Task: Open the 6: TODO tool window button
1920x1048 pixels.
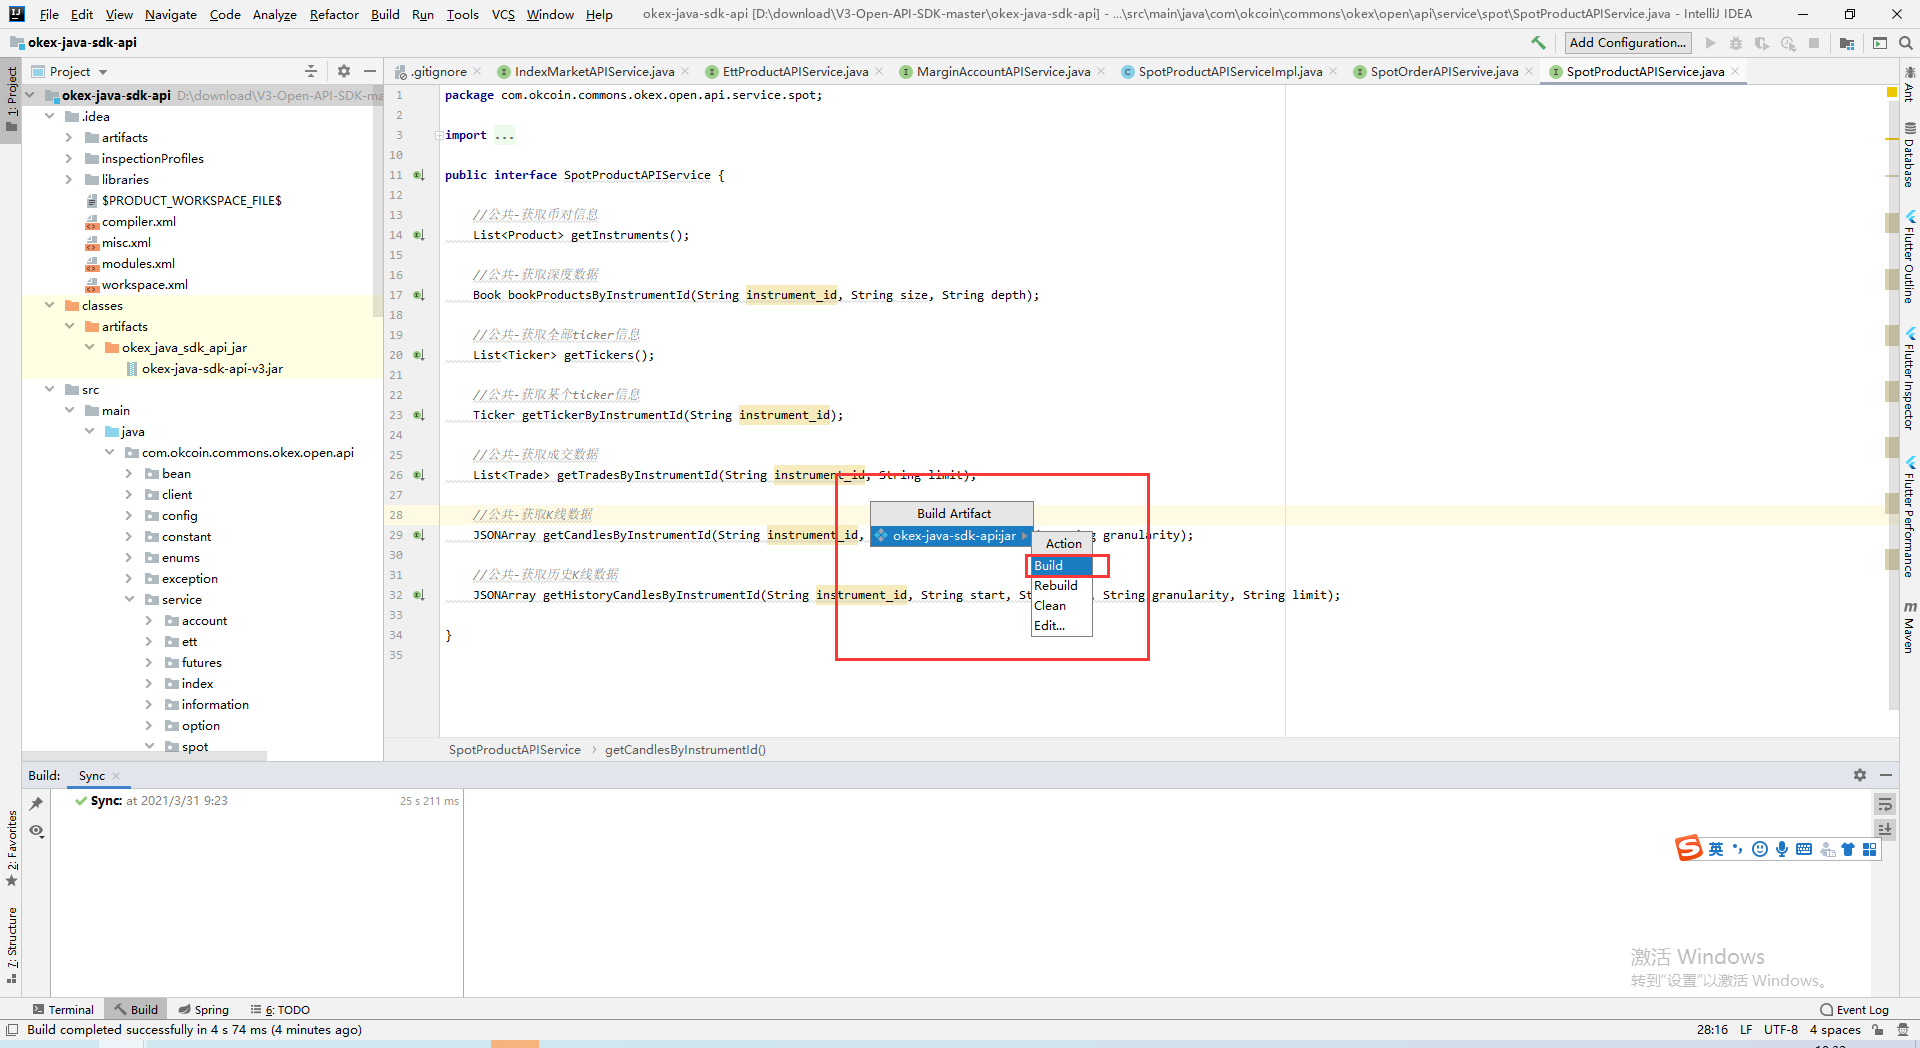Action: 280,1009
